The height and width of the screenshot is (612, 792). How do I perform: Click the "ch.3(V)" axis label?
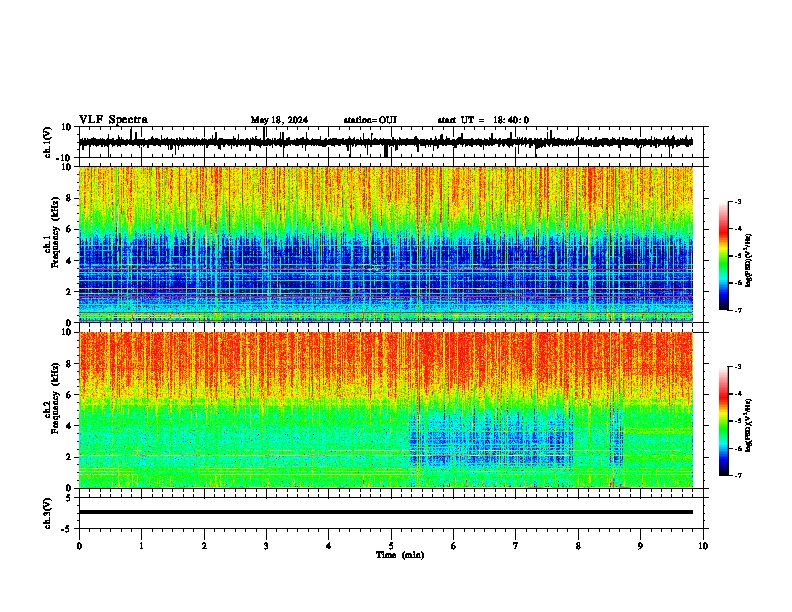coord(48,513)
